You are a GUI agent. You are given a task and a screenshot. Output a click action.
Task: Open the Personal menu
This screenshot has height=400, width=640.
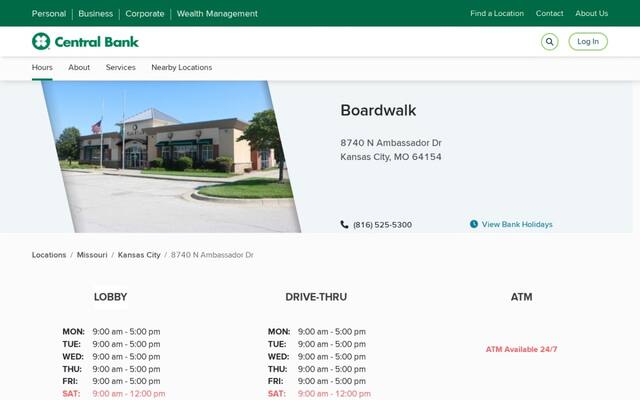pos(49,13)
